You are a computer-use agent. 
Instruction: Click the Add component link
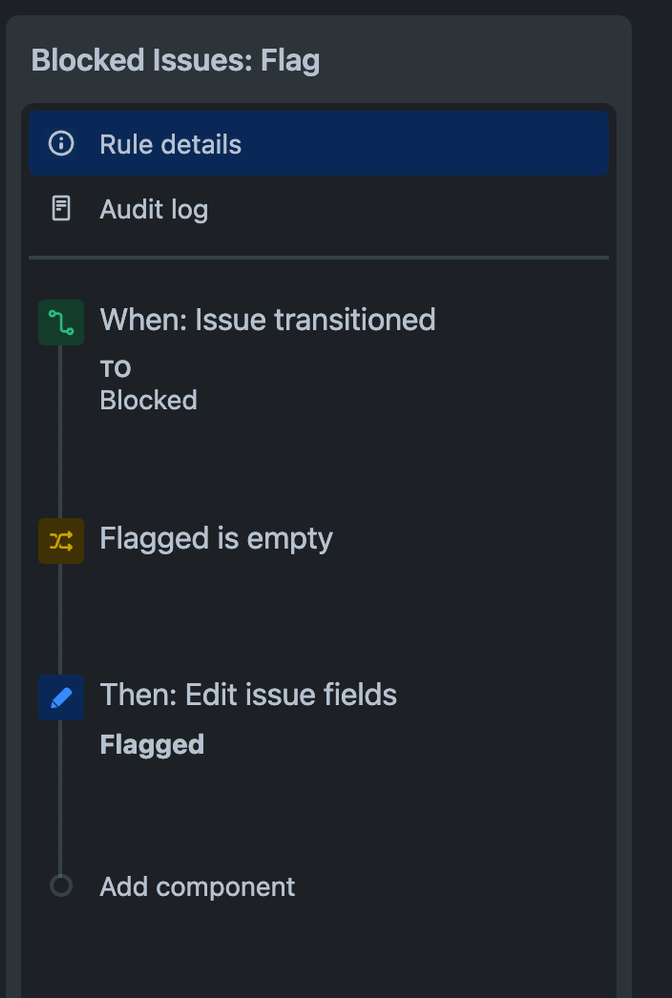pos(197,887)
